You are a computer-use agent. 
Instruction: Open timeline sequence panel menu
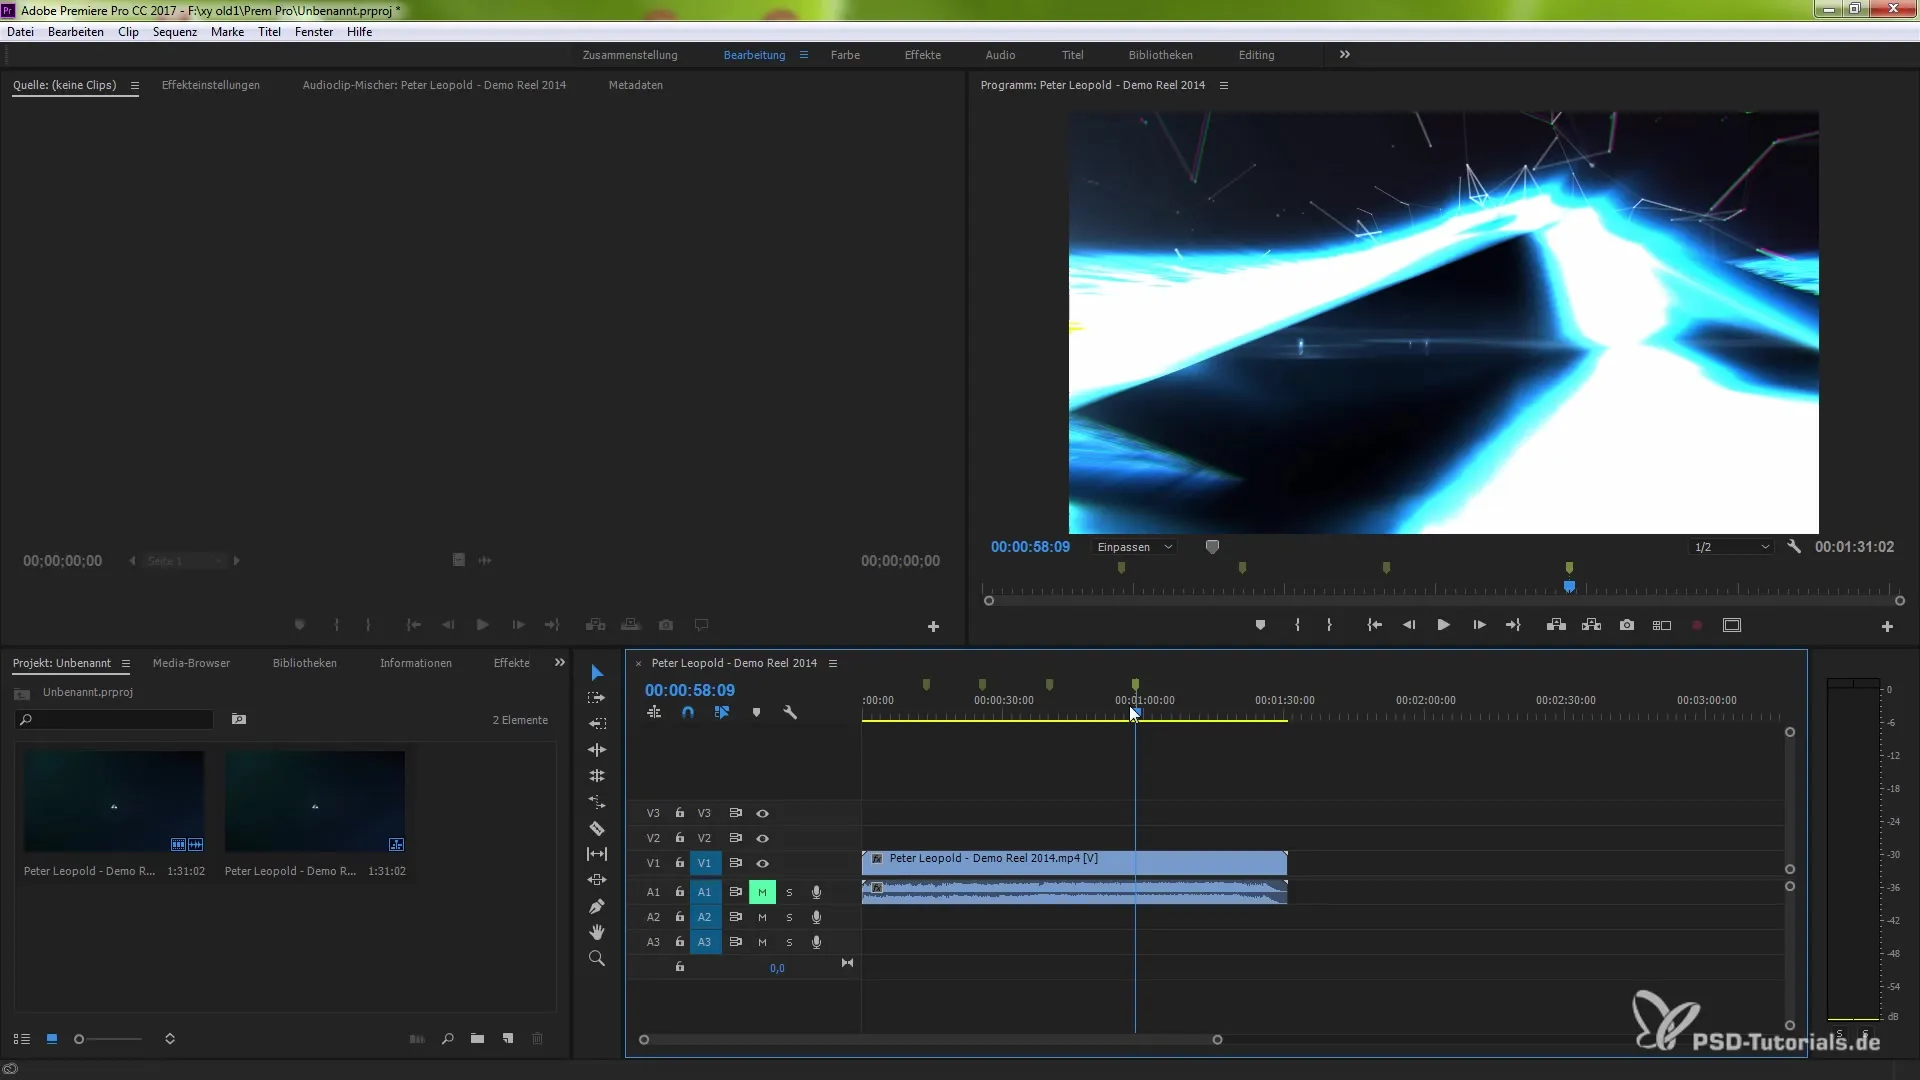pyautogui.click(x=832, y=663)
